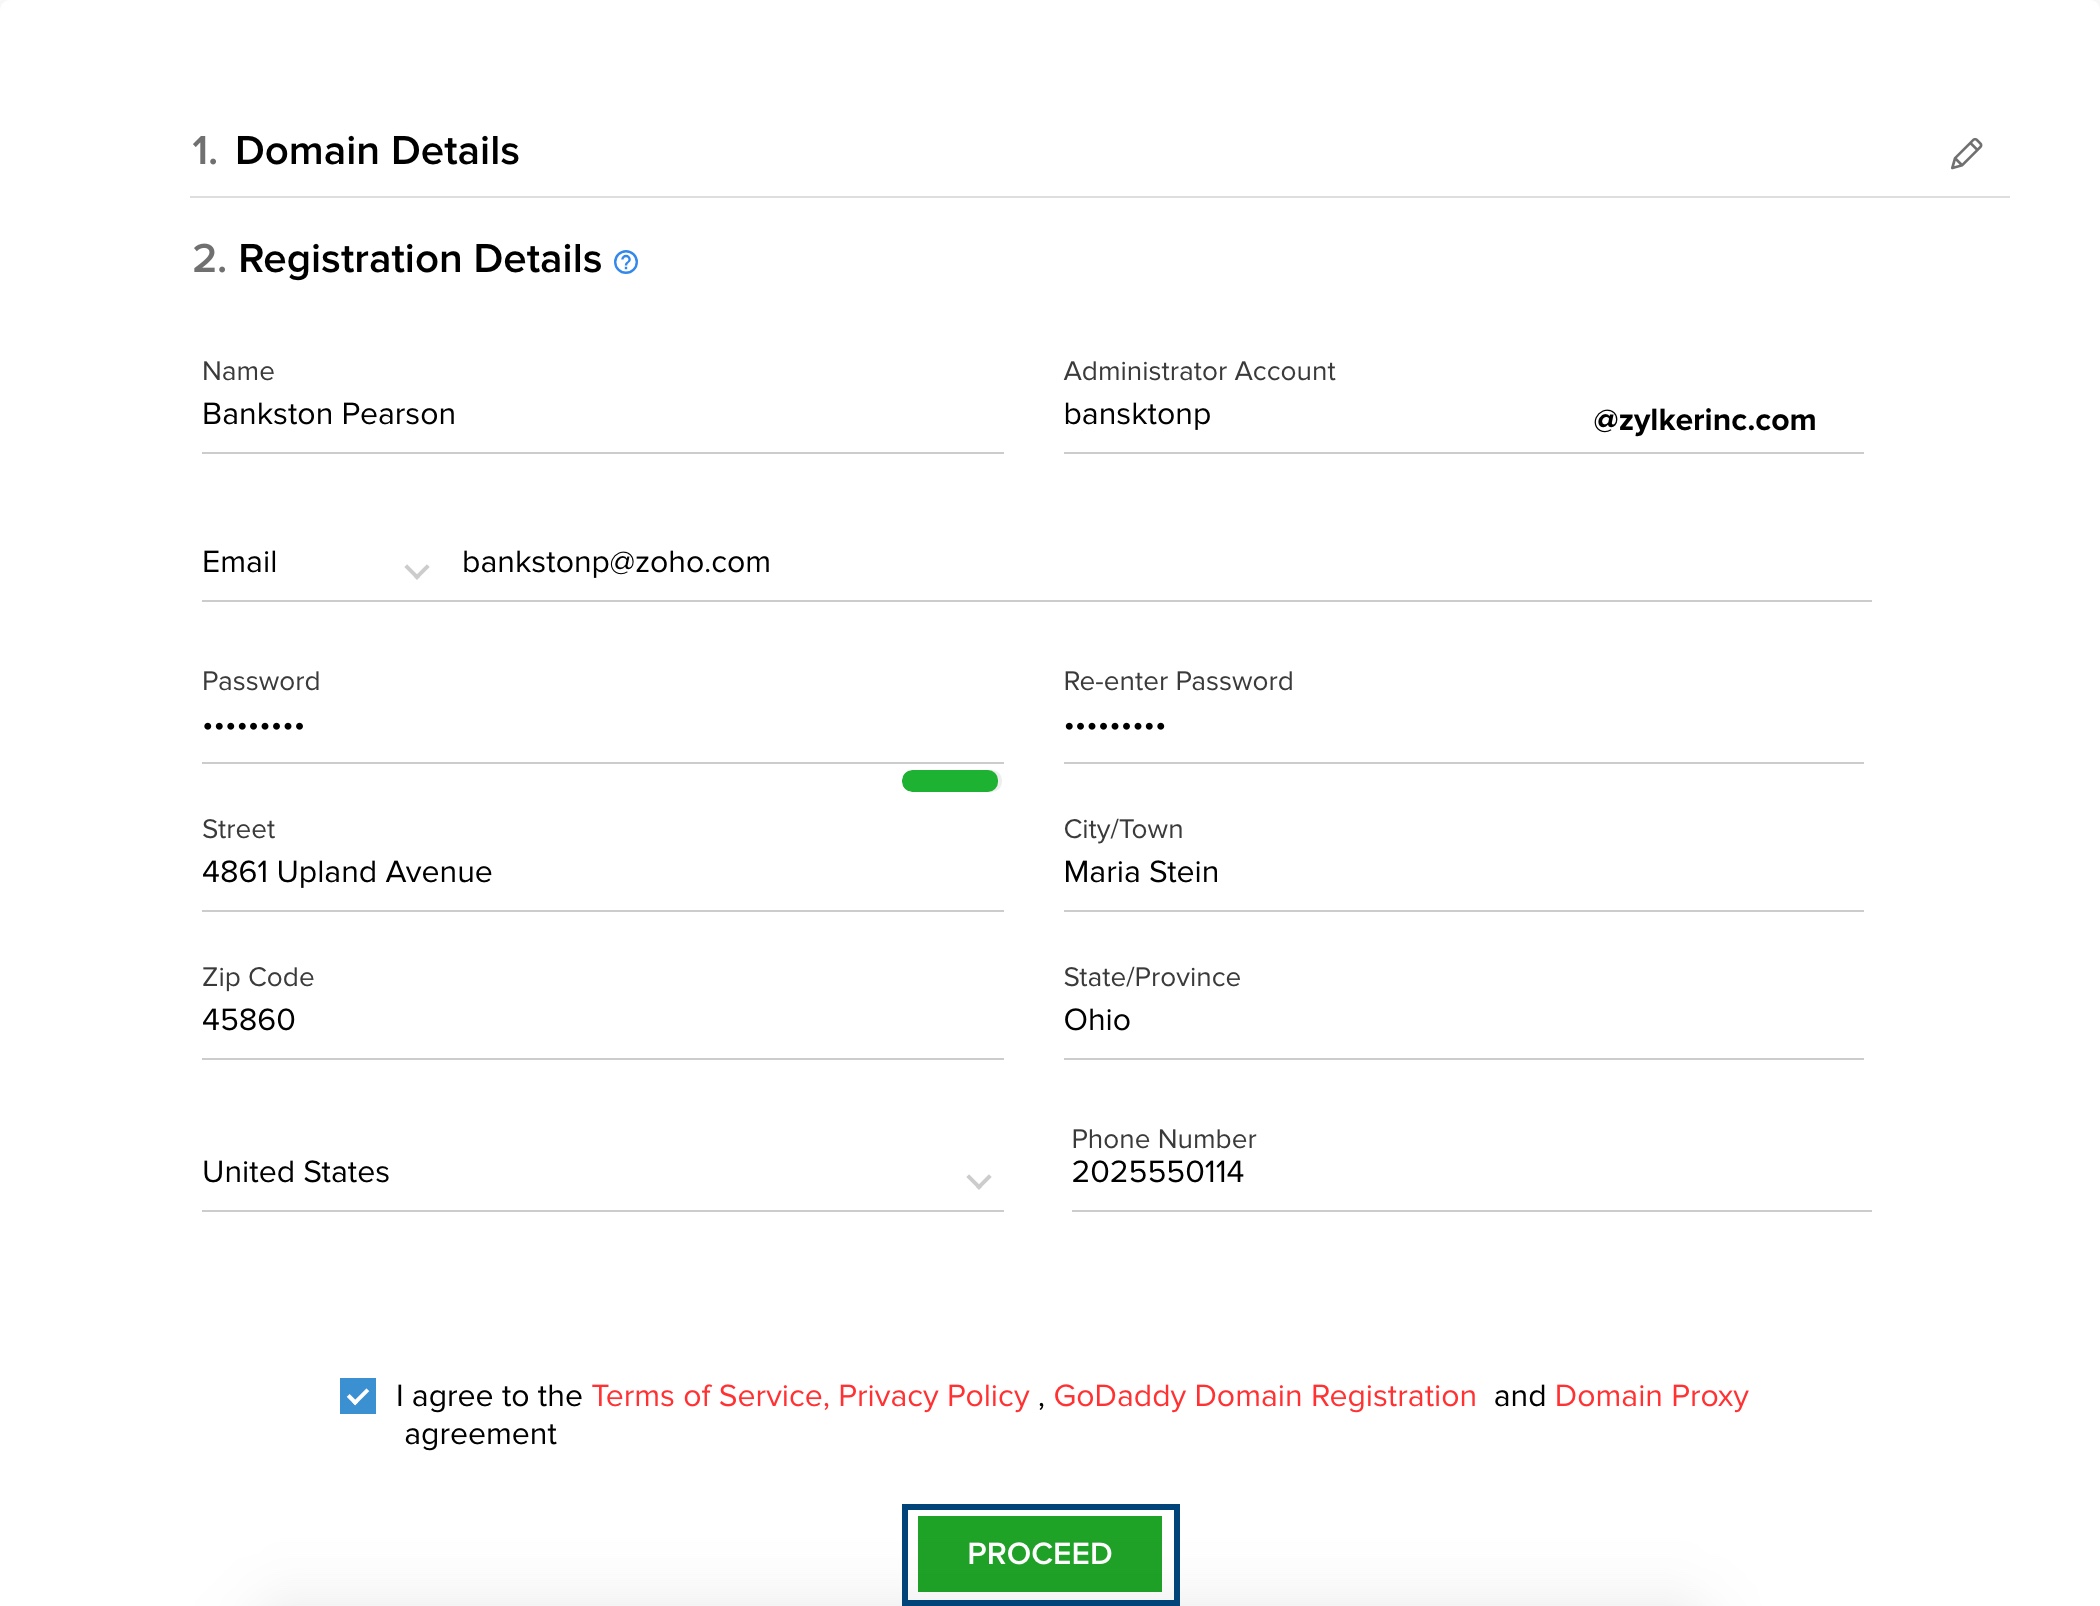The width and height of the screenshot is (2100, 1606).
Task: Uncheck the agreement checkbox
Action: (x=358, y=1396)
